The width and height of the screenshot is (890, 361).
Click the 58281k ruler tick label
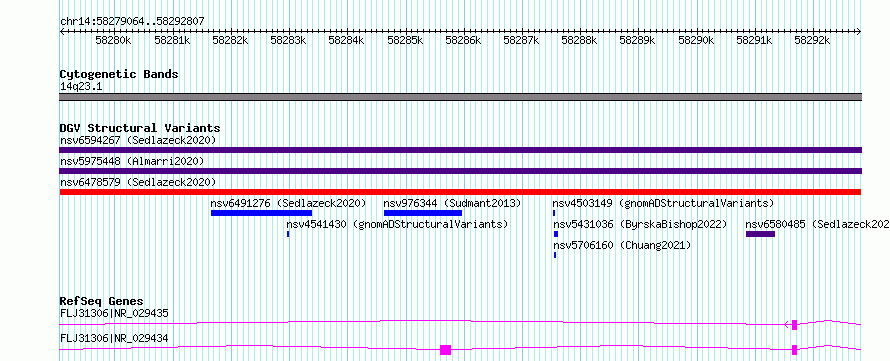tap(172, 41)
